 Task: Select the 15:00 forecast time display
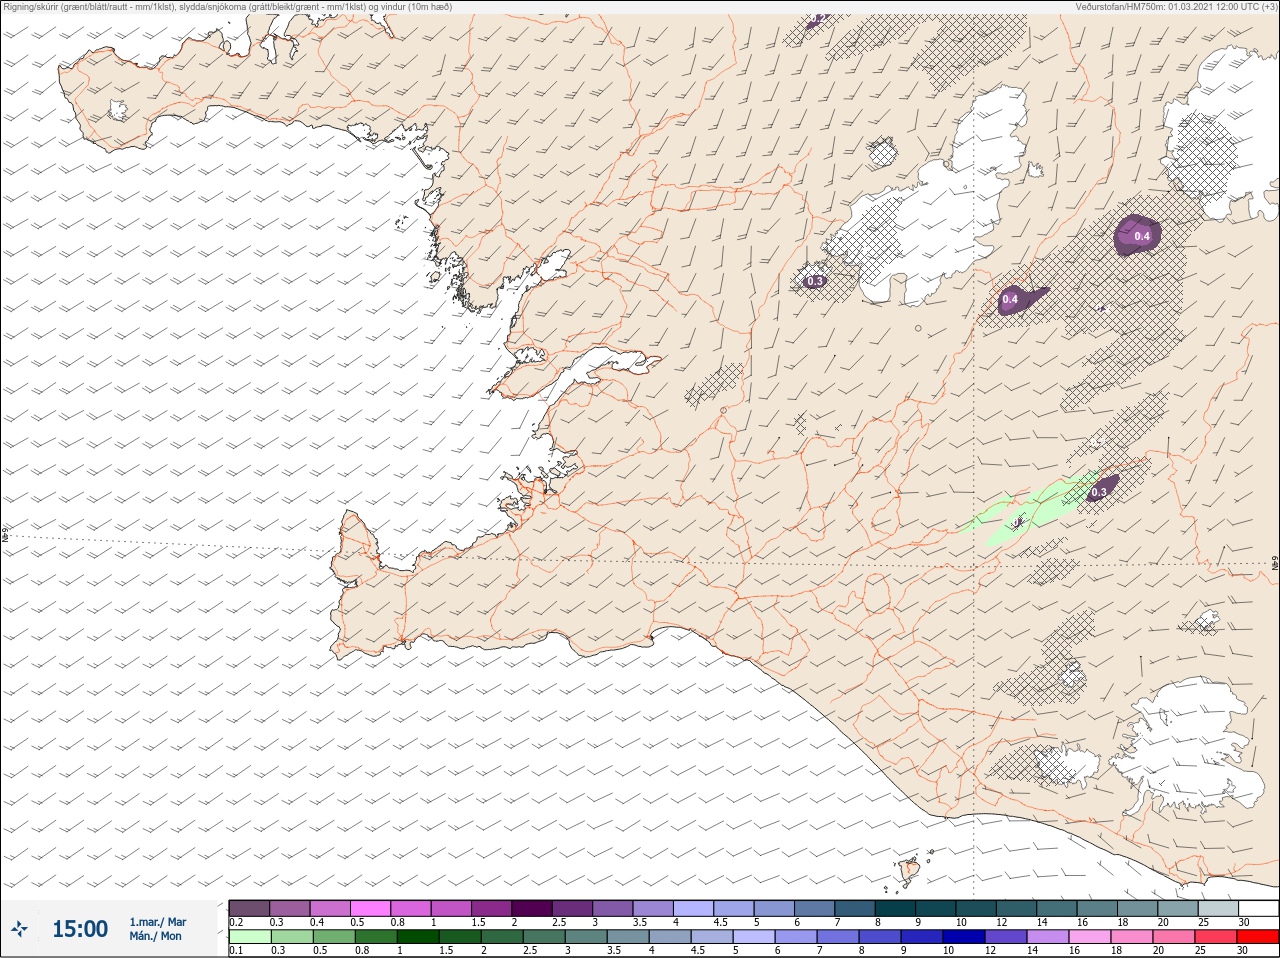[80, 929]
